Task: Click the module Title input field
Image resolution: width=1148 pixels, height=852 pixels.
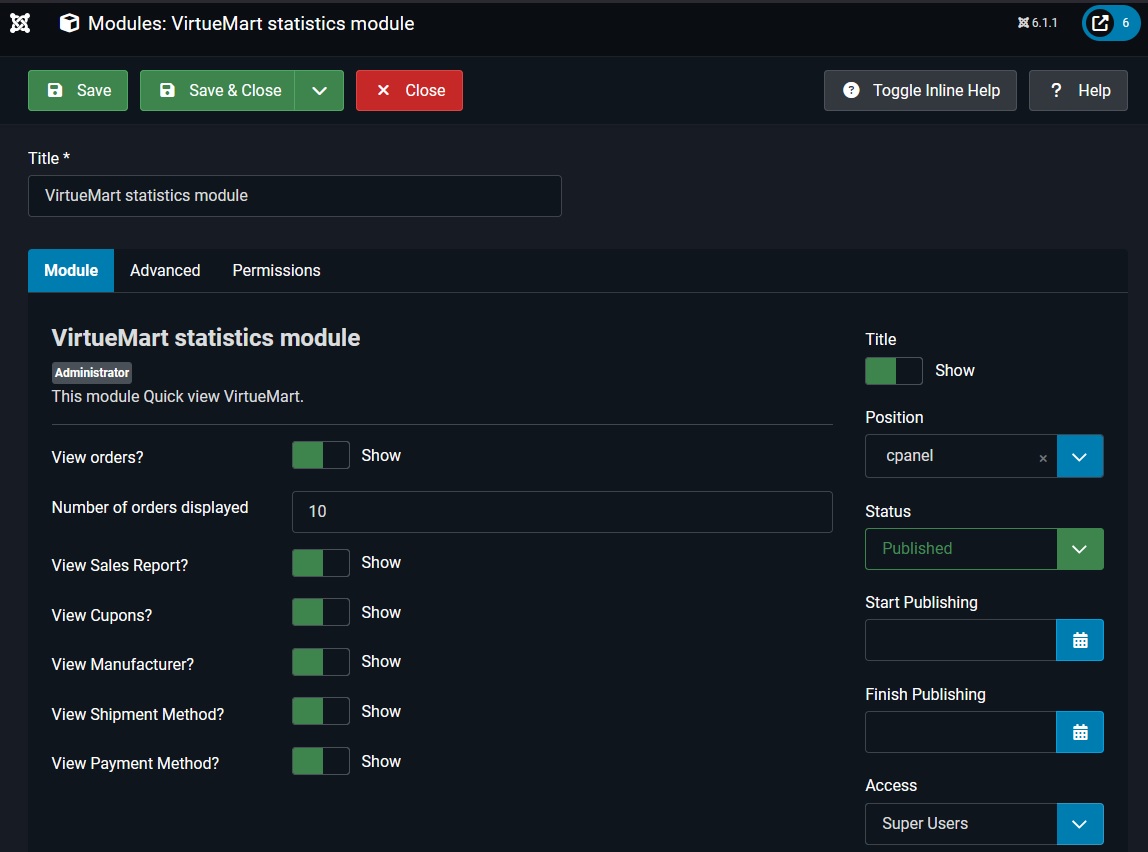Action: (x=295, y=196)
